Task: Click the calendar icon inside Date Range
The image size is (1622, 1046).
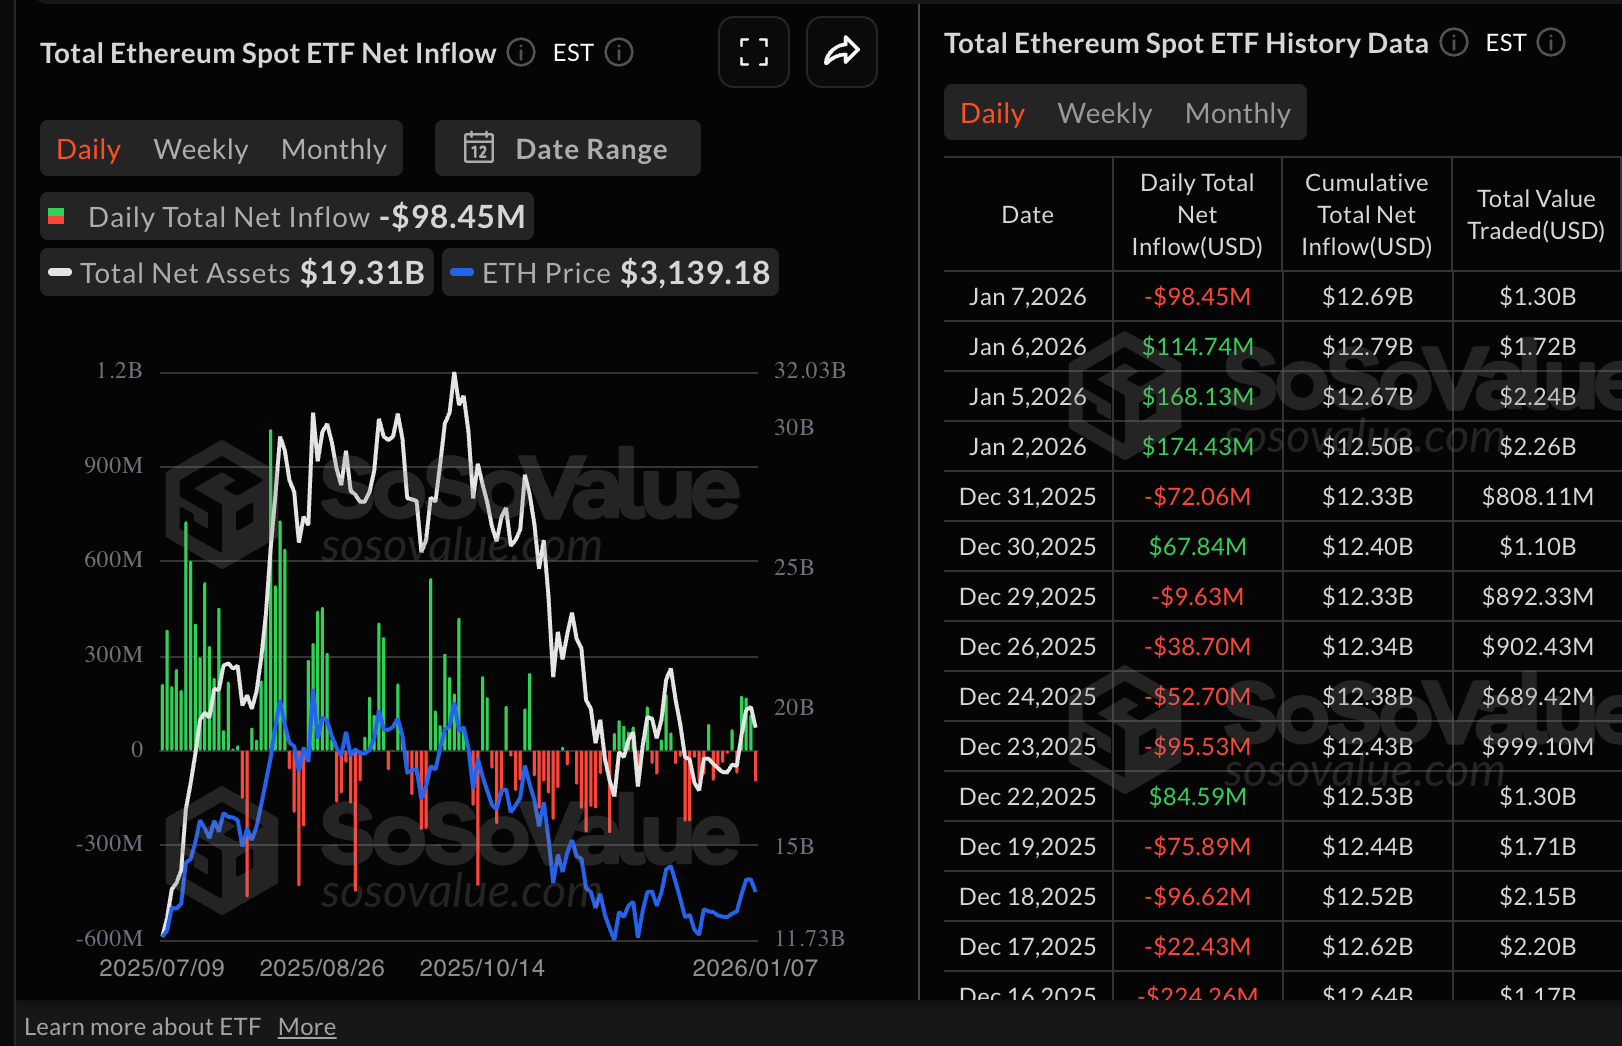Action: pyautogui.click(x=479, y=148)
